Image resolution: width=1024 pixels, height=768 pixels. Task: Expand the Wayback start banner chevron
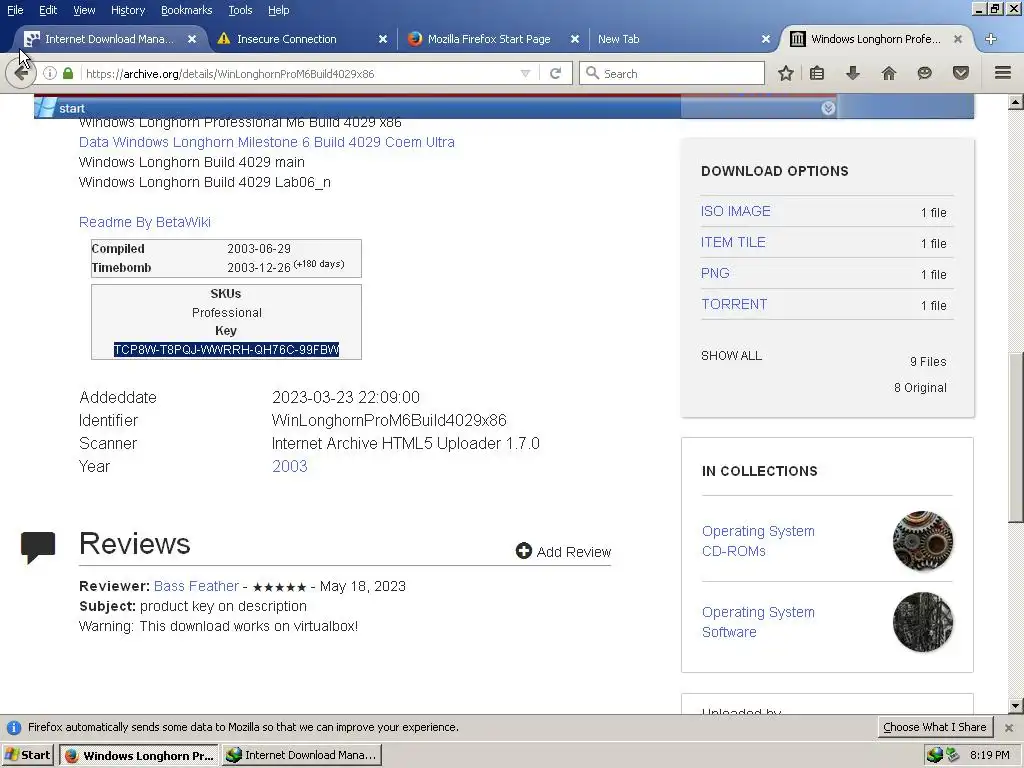(x=828, y=108)
